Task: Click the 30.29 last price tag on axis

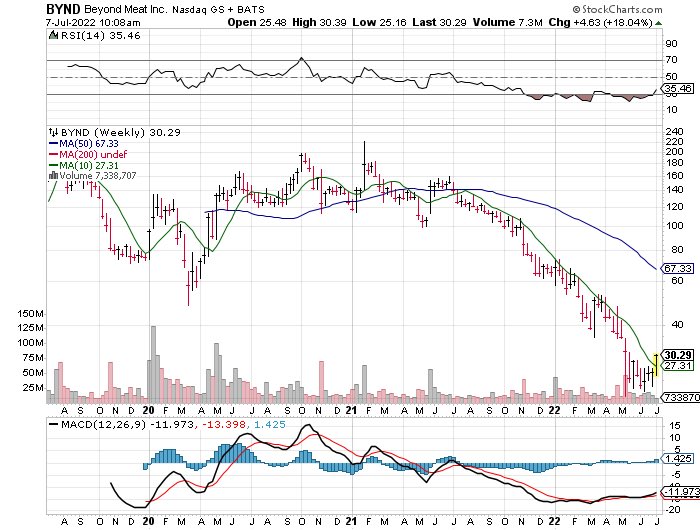Action: pyautogui.click(x=679, y=355)
